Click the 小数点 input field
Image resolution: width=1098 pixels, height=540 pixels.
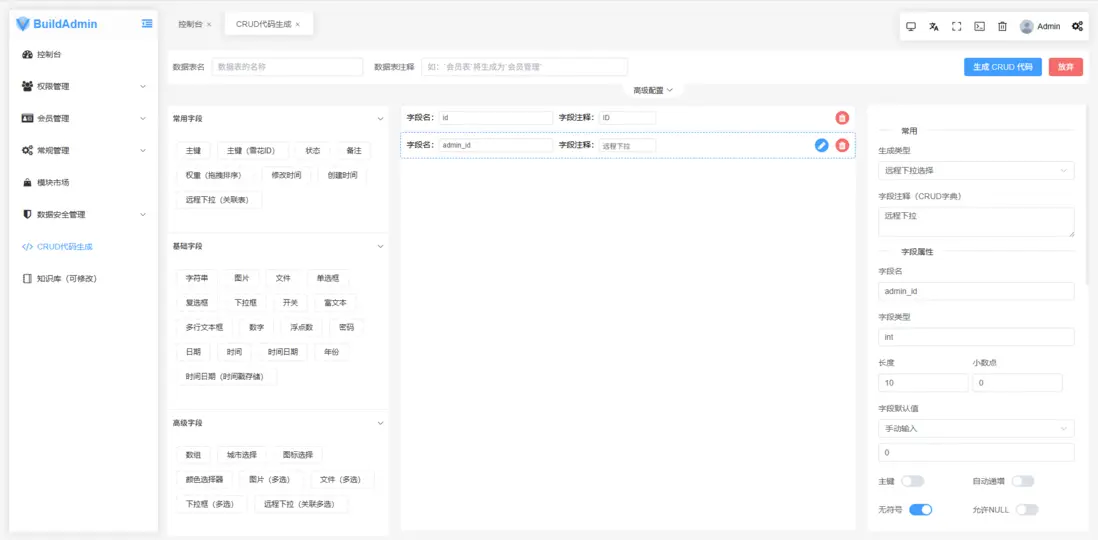click(x=1017, y=383)
